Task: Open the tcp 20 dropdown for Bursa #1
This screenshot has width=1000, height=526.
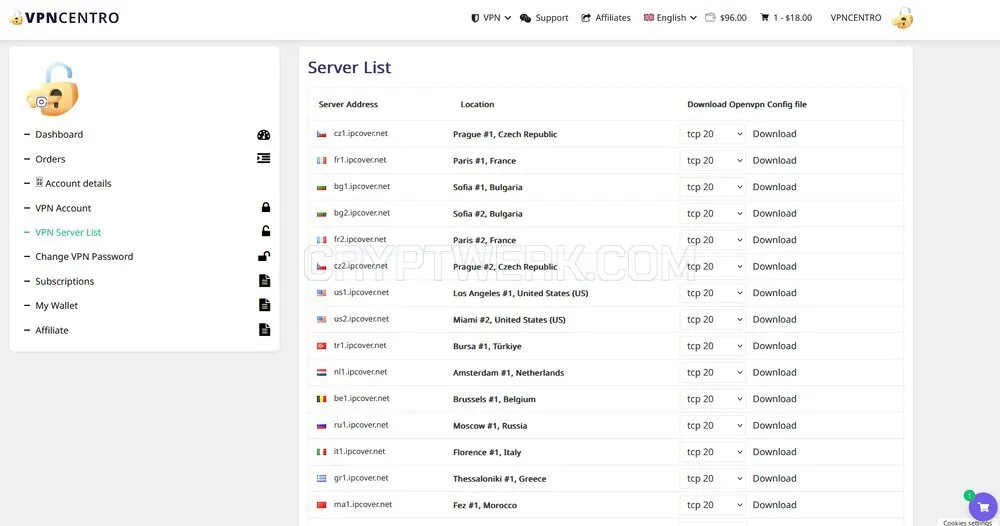Action: 713,346
